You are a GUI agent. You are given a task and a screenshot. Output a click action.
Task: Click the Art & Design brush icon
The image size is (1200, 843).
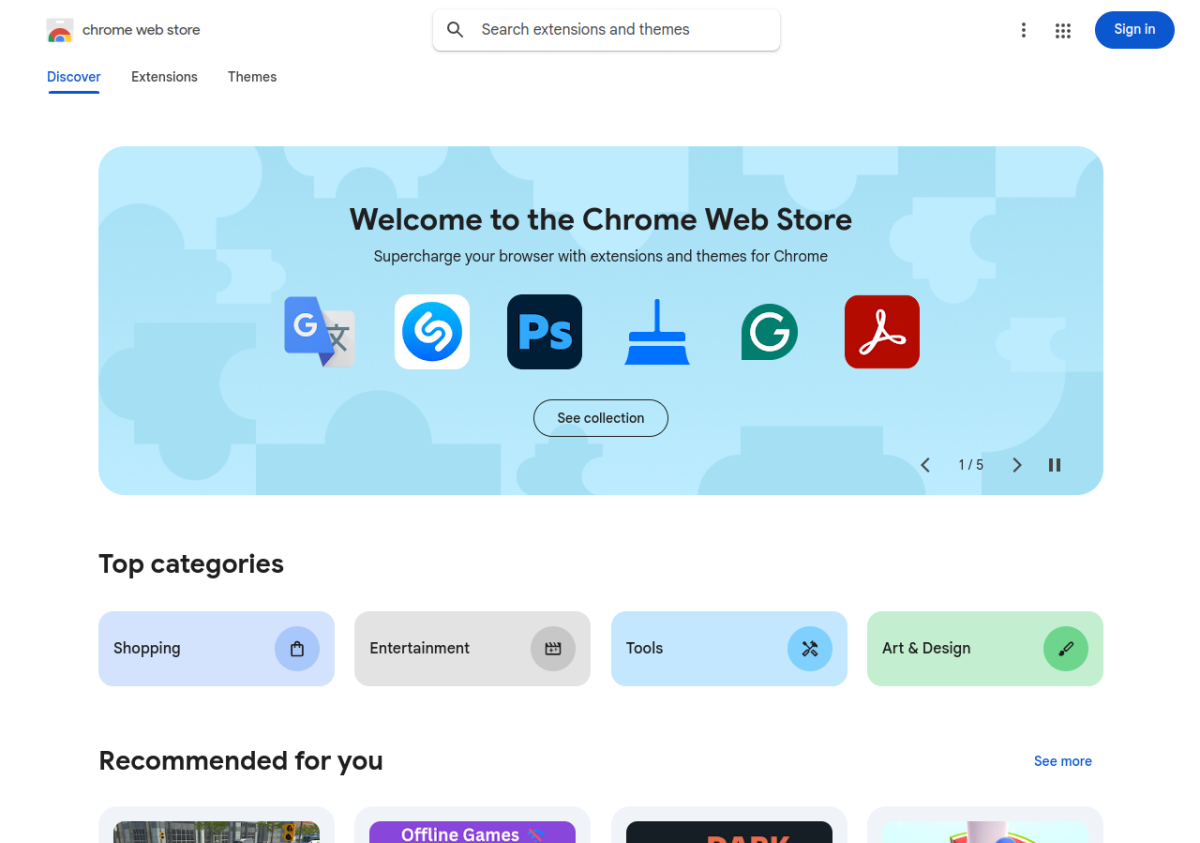click(x=1066, y=649)
